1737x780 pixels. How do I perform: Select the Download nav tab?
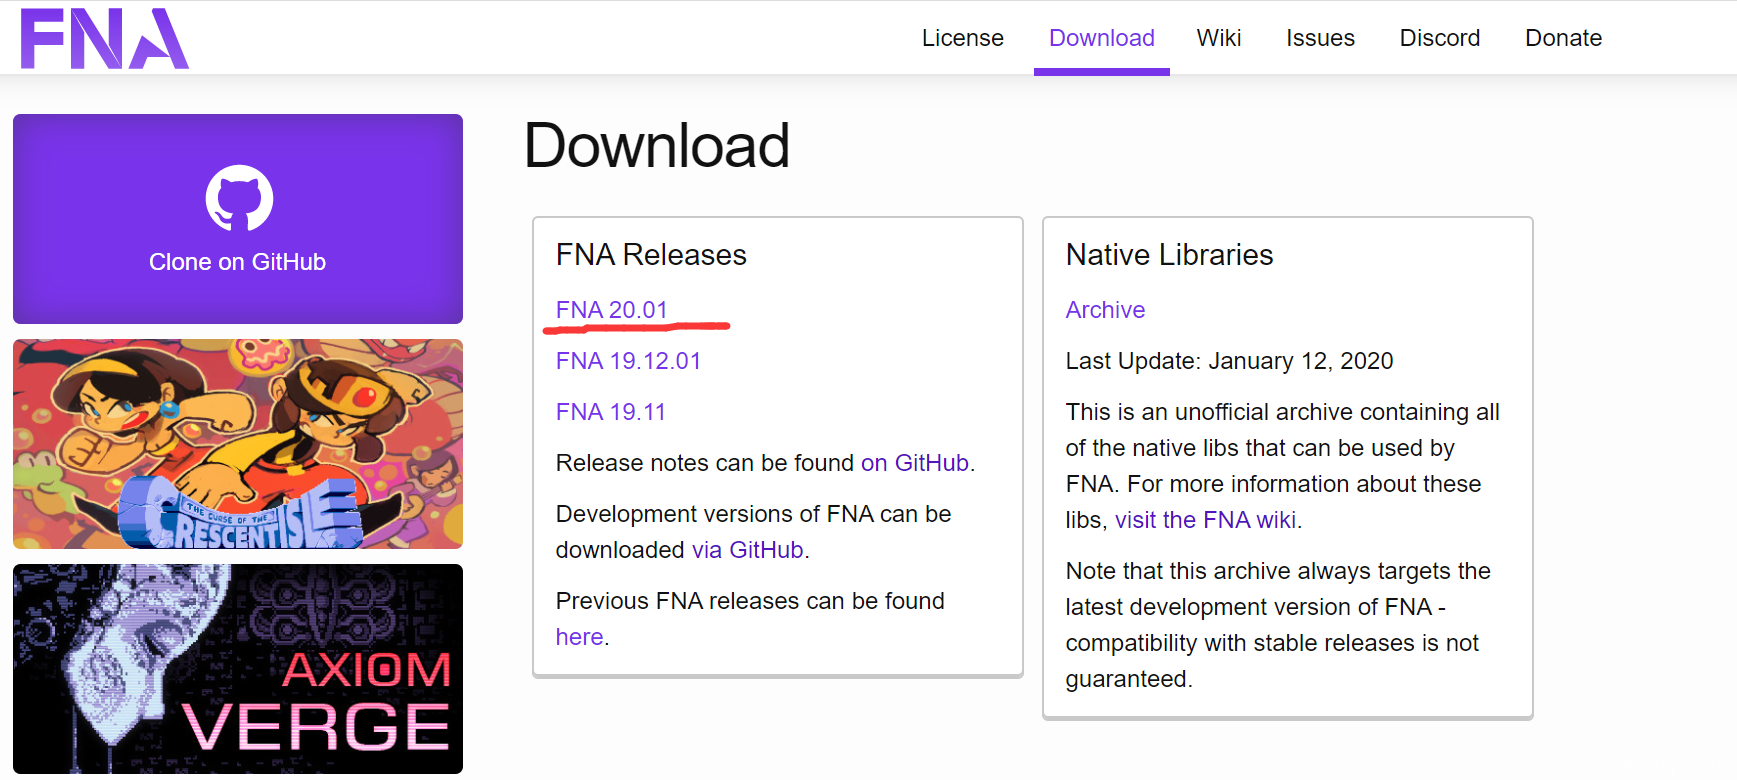[1101, 38]
